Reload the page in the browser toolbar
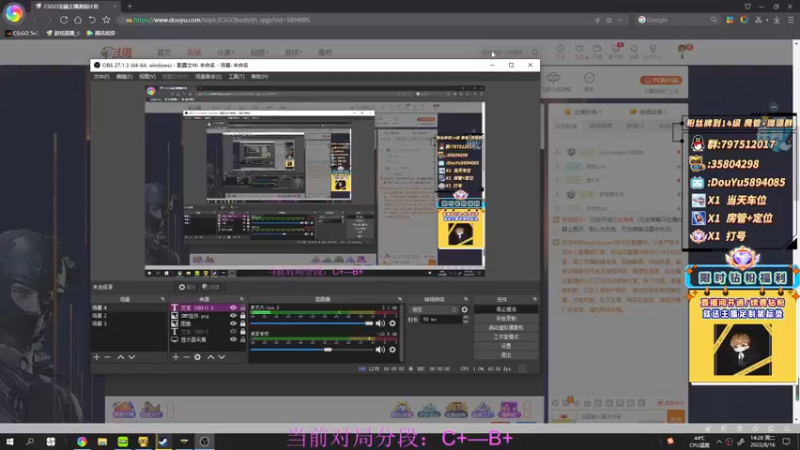The width and height of the screenshot is (800, 450). click(64, 20)
